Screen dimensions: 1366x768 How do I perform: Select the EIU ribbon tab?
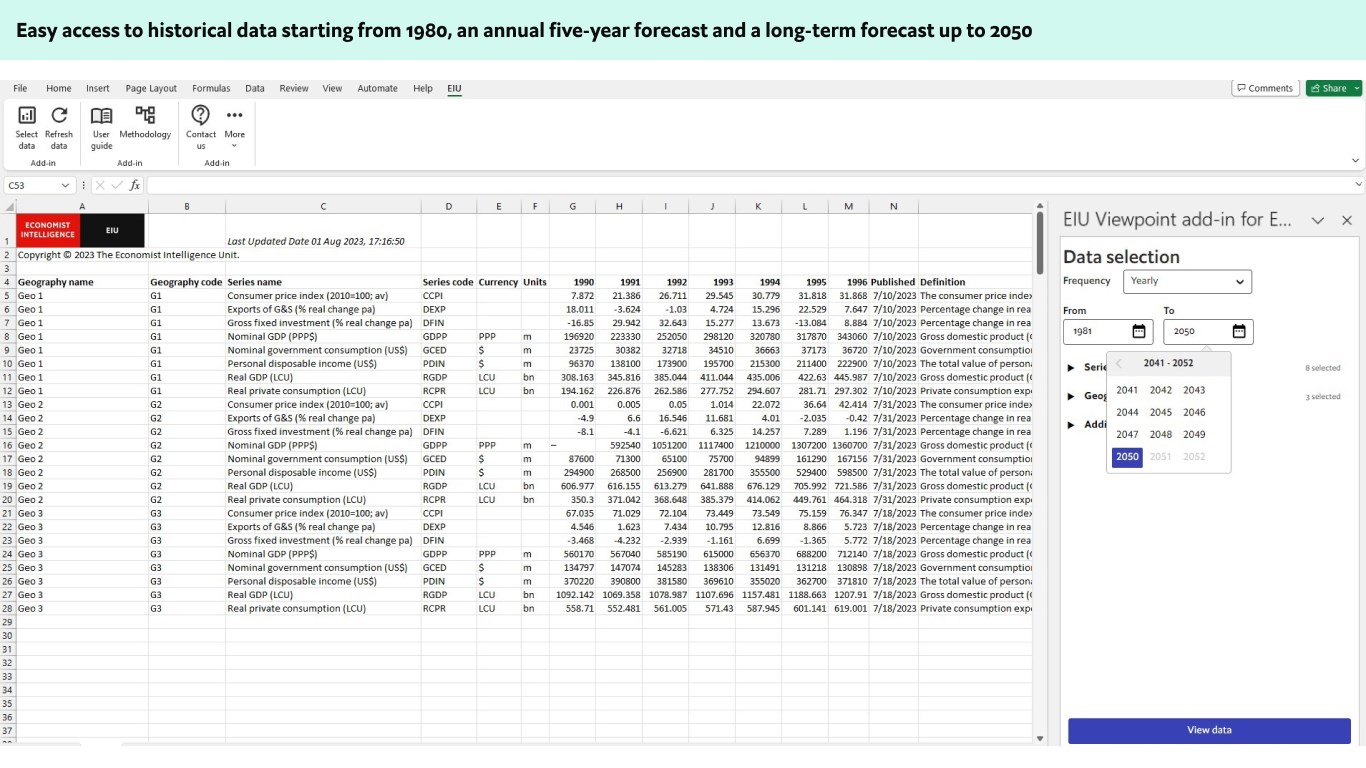point(454,88)
